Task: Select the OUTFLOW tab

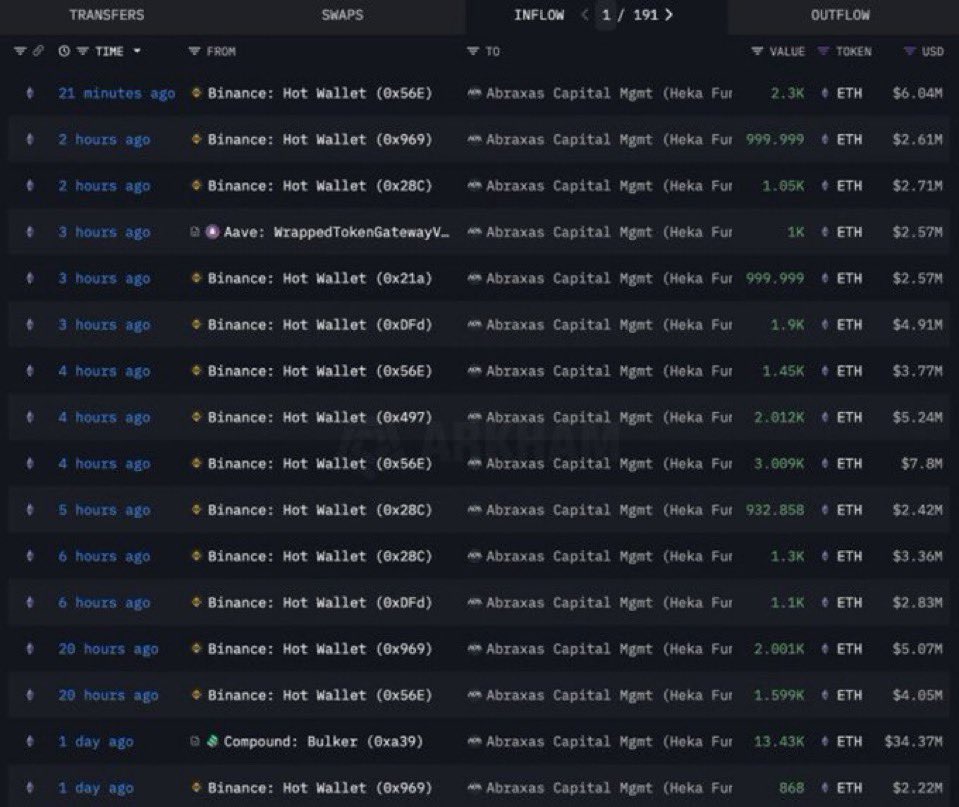Action: [840, 15]
